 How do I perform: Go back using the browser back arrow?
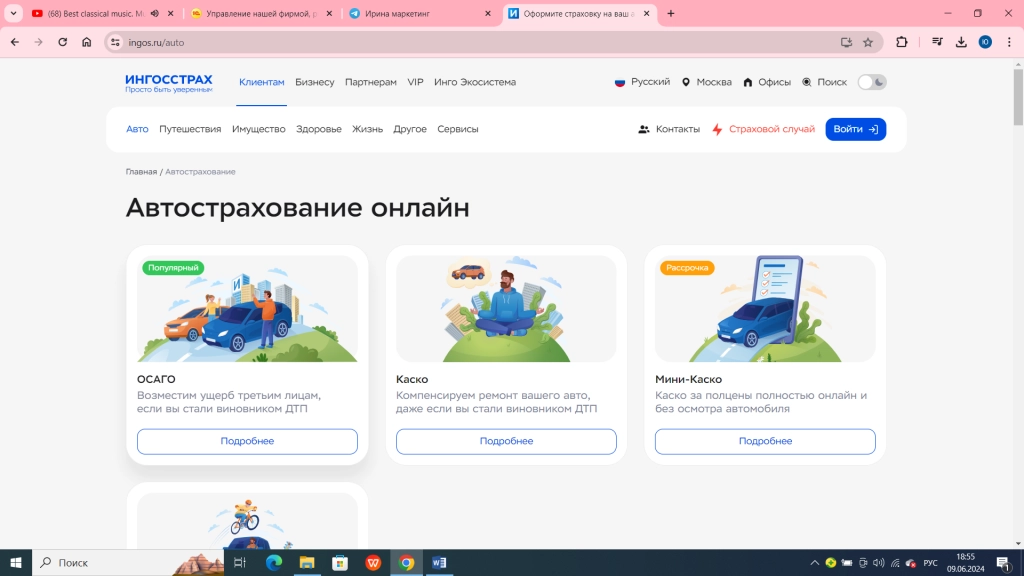(15, 42)
